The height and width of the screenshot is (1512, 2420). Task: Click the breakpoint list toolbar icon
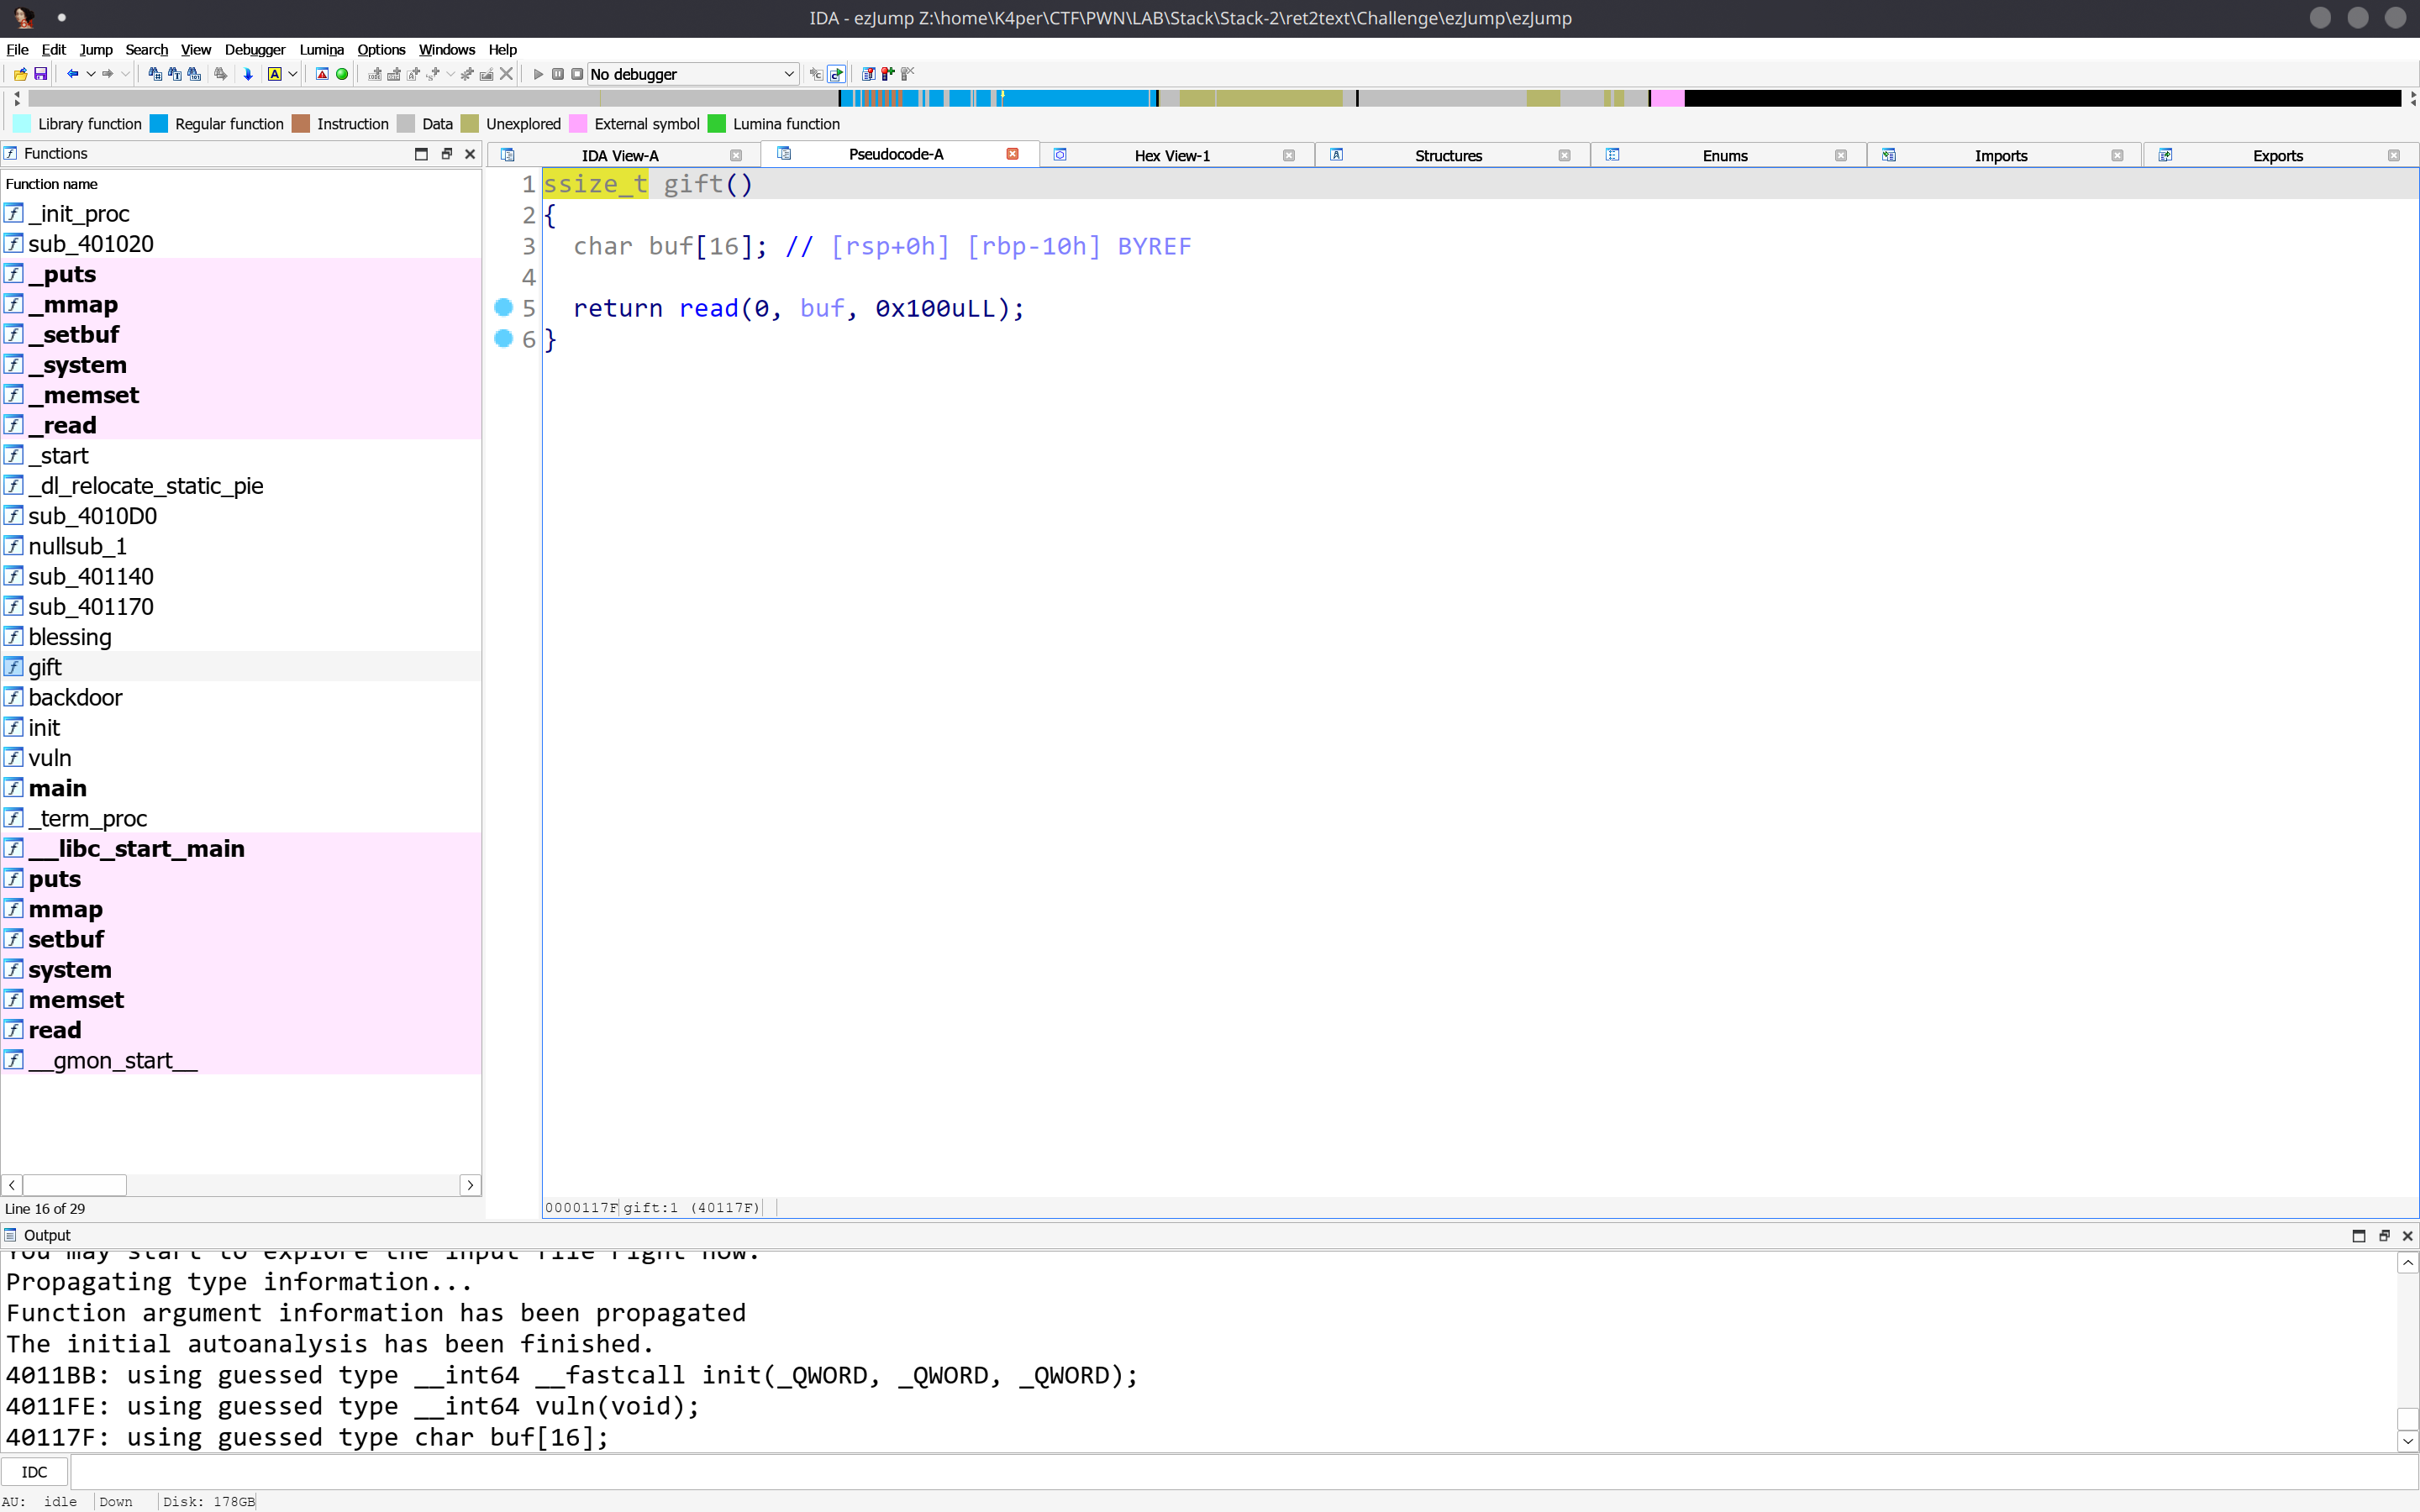point(868,74)
